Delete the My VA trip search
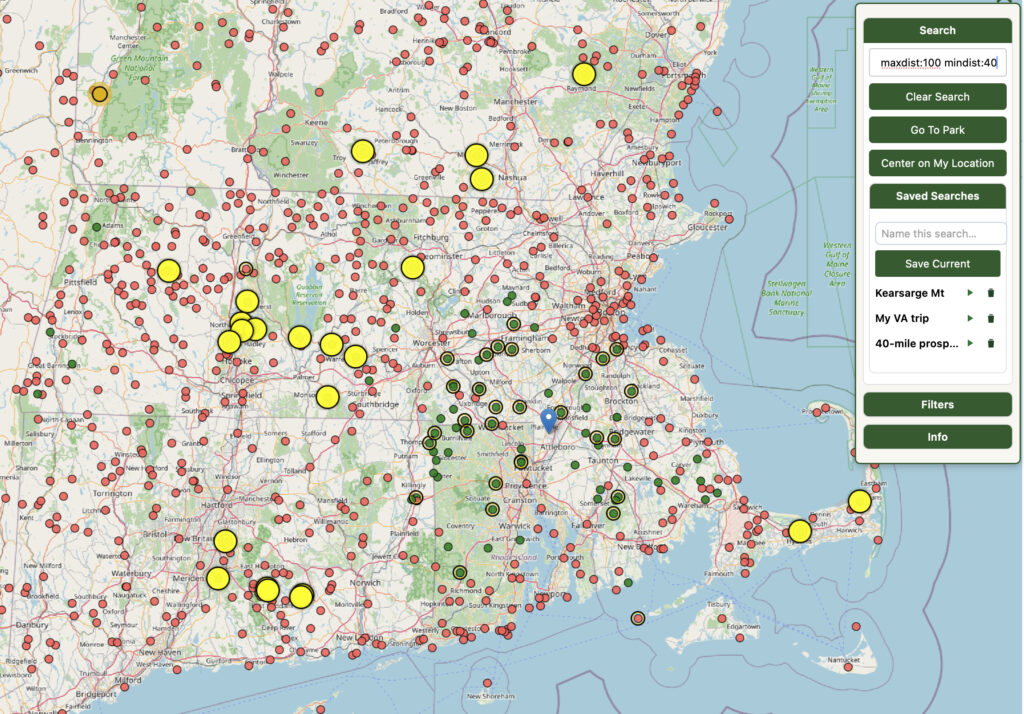The width and height of the screenshot is (1024, 714). [990, 318]
